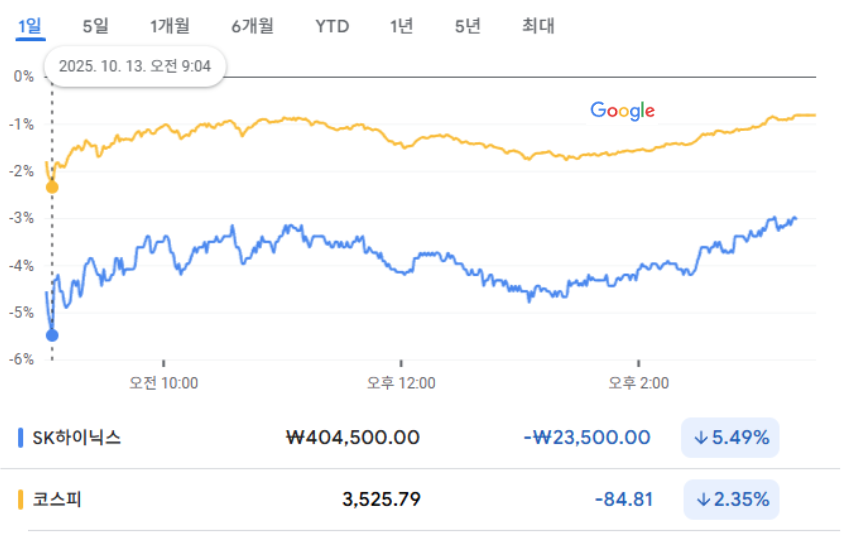Click the 코스피 2.35% down badge
The image size is (848, 539).
point(730,499)
